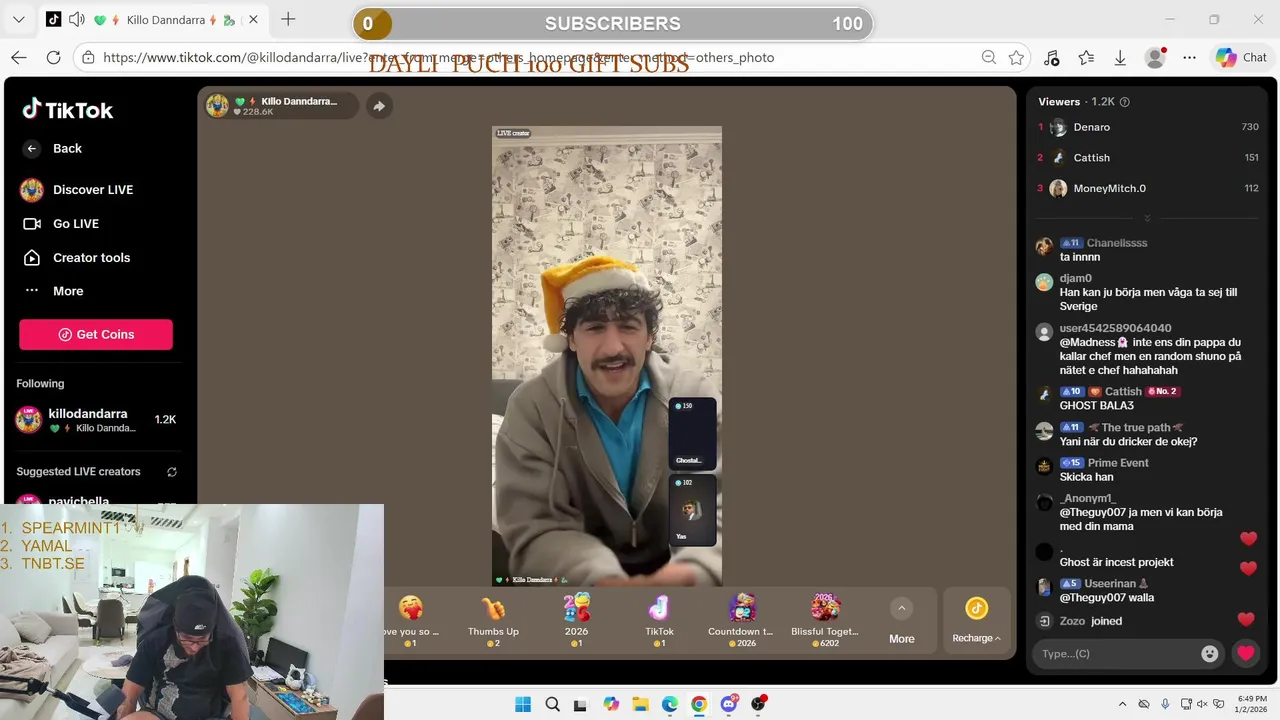Expand the viewer ranking list chevron
The width and height of the screenshot is (1280, 720).
(x=1147, y=218)
